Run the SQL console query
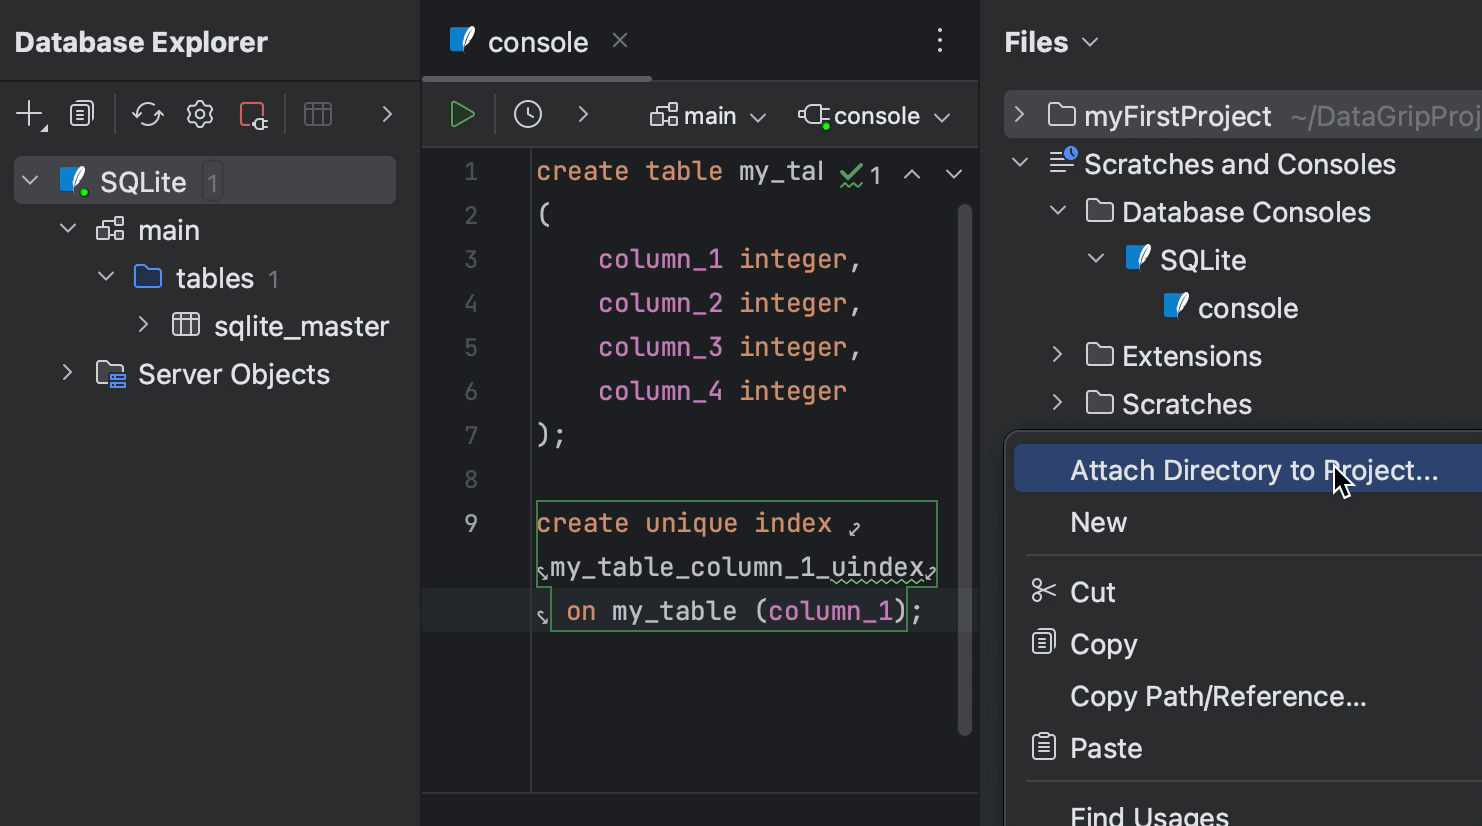The height and width of the screenshot is (826, 1482). pyautogui.click(x=461, y=114)
